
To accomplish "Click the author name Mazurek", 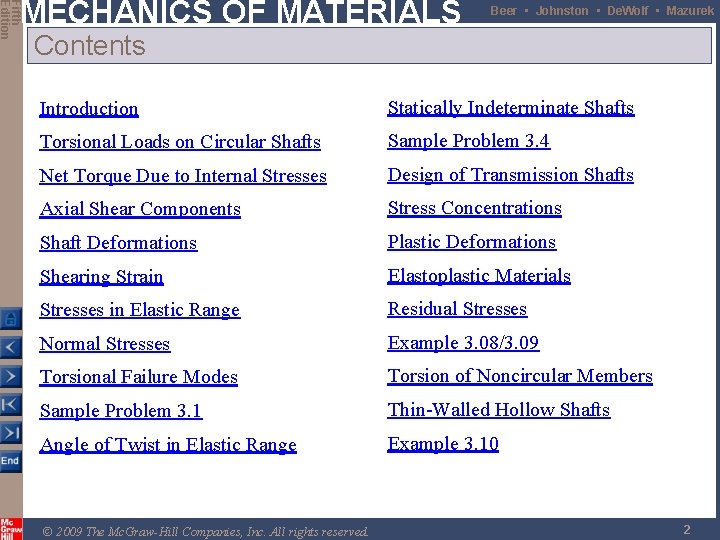I will tap(690, 11).
